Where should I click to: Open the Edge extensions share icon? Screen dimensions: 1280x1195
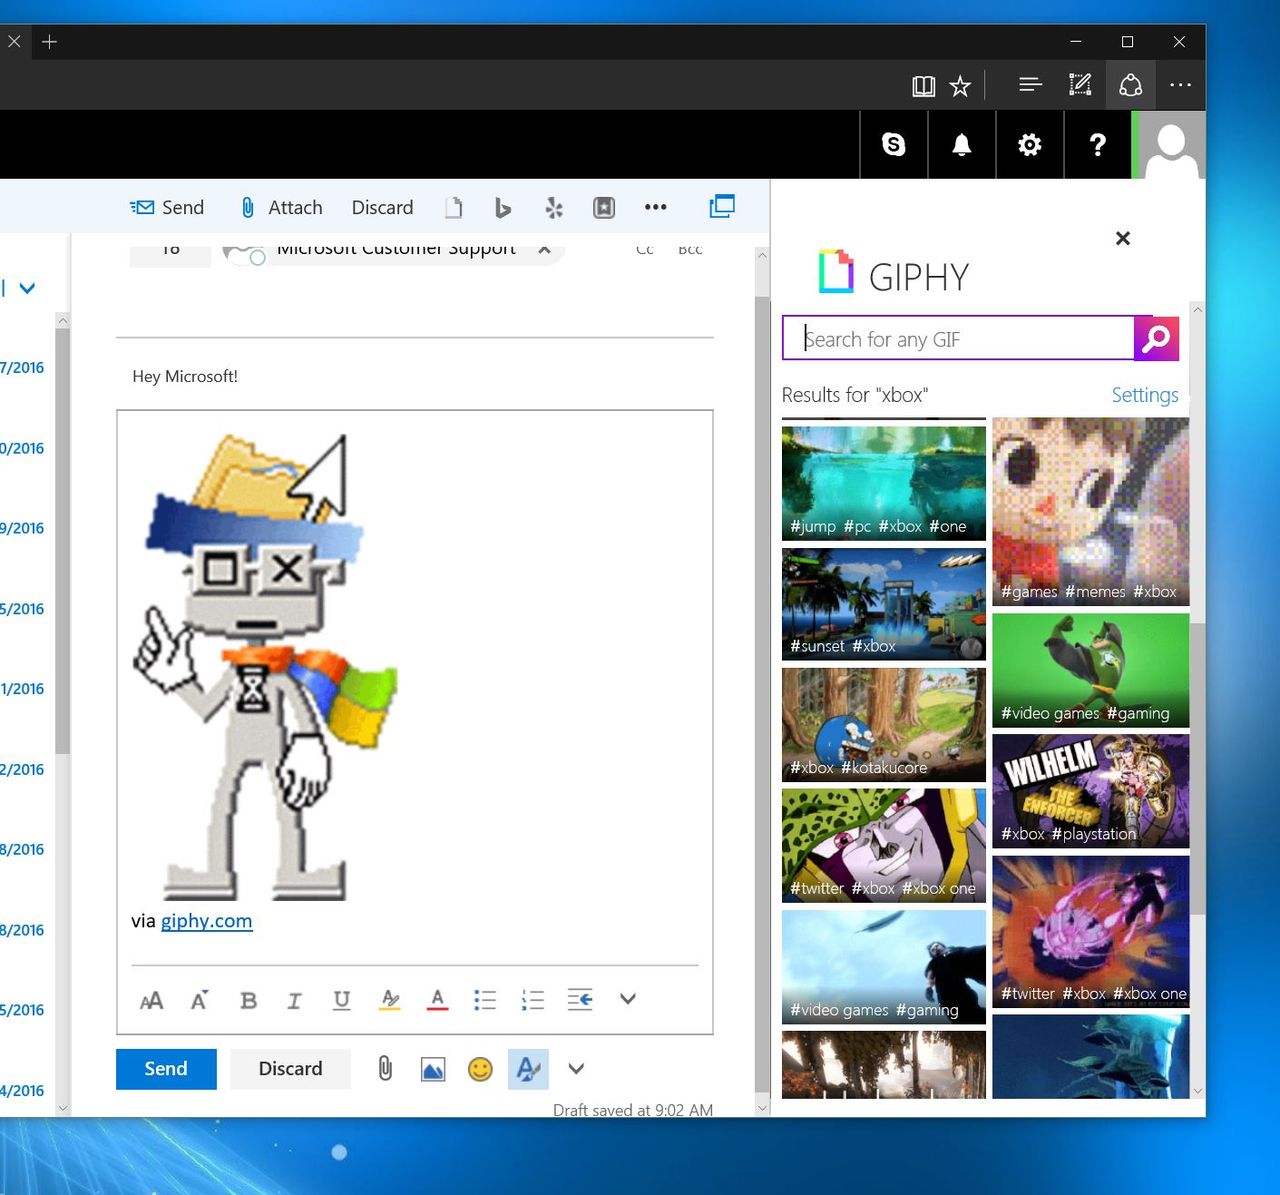(1131, 85)
